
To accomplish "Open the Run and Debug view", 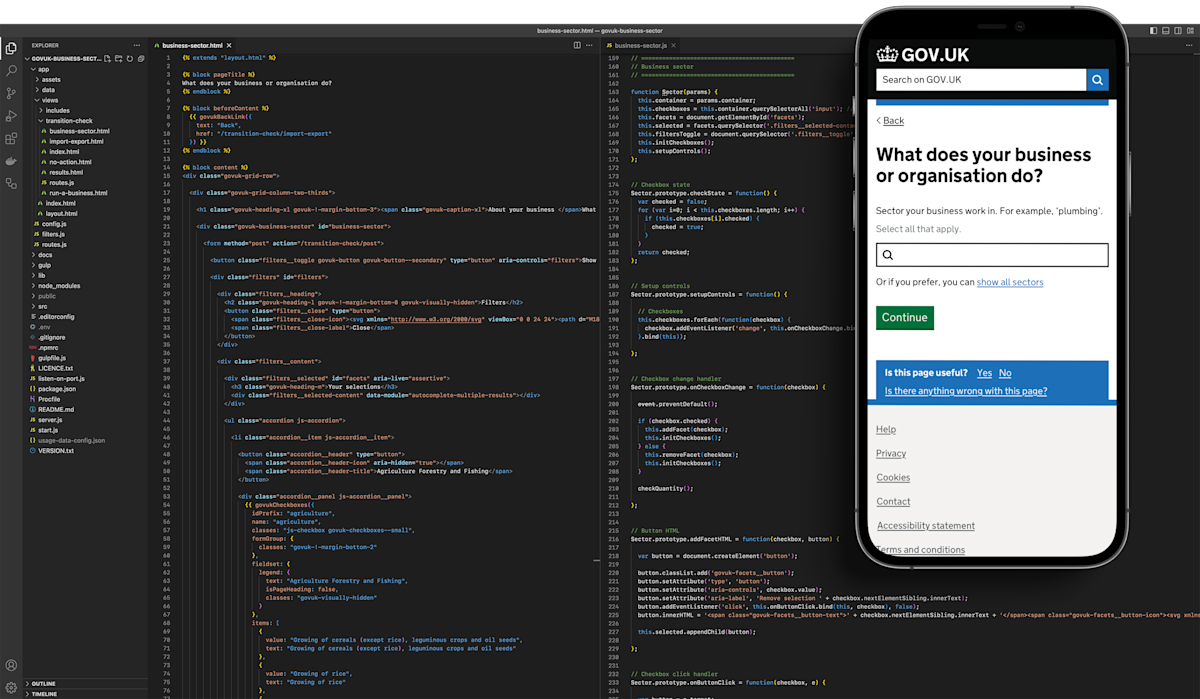I will point(11,116).
